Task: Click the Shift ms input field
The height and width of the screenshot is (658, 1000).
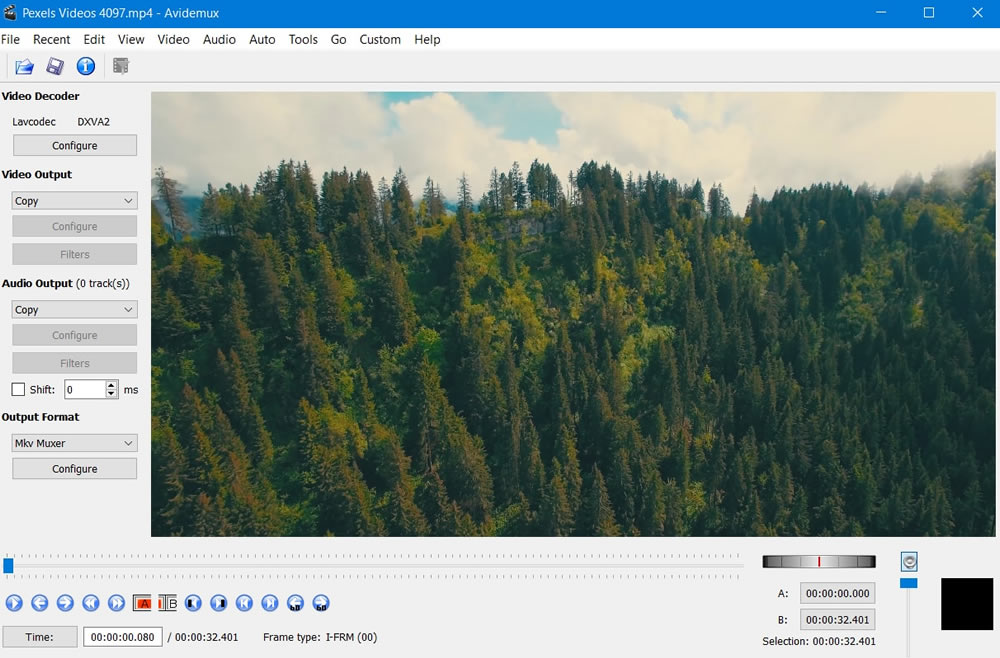Action: tap(85, 390)
